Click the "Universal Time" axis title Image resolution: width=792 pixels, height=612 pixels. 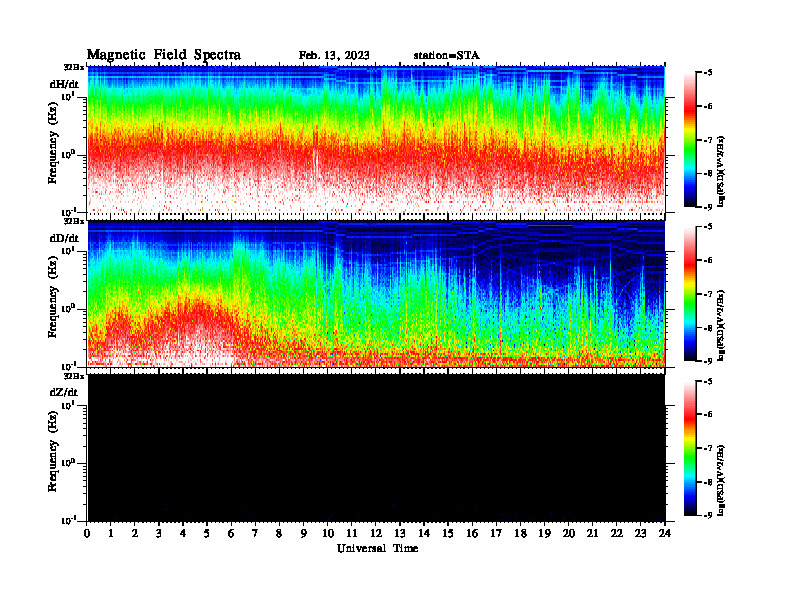[x=377, y=548]
